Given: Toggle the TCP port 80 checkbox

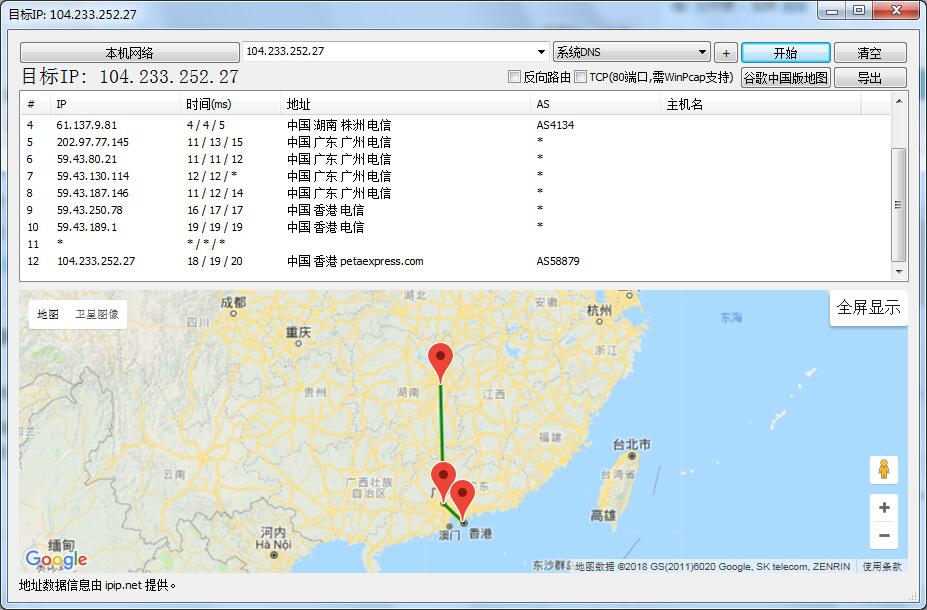Looking at the screenshot, I should coord(581,77).
